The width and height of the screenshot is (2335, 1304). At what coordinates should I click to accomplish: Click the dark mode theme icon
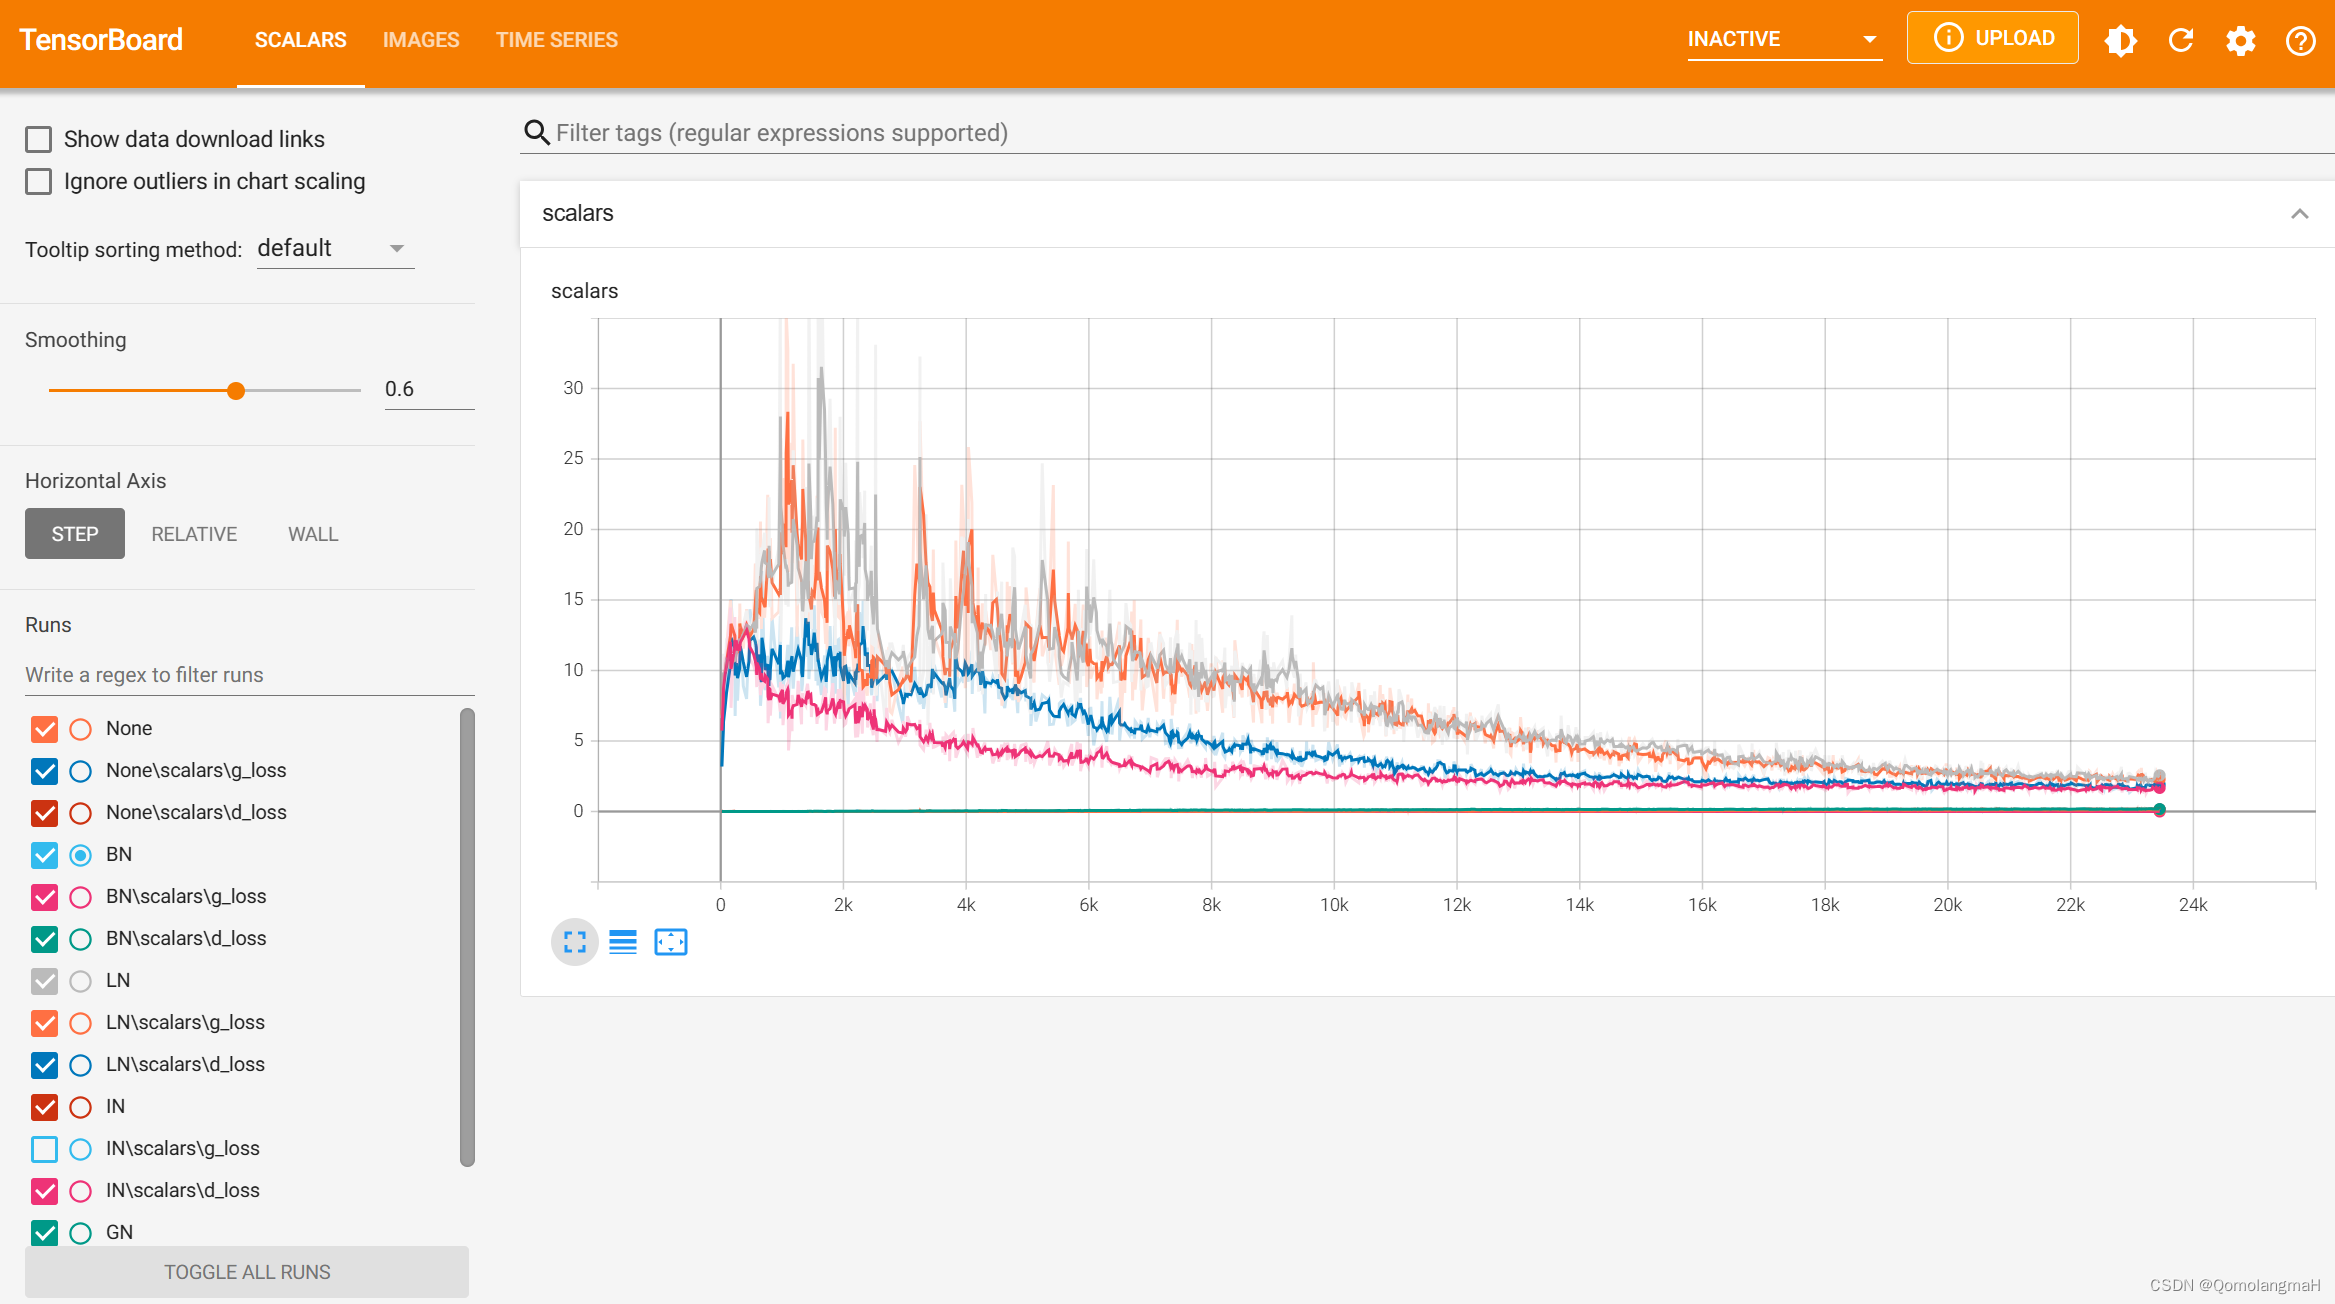[2120, 40]
